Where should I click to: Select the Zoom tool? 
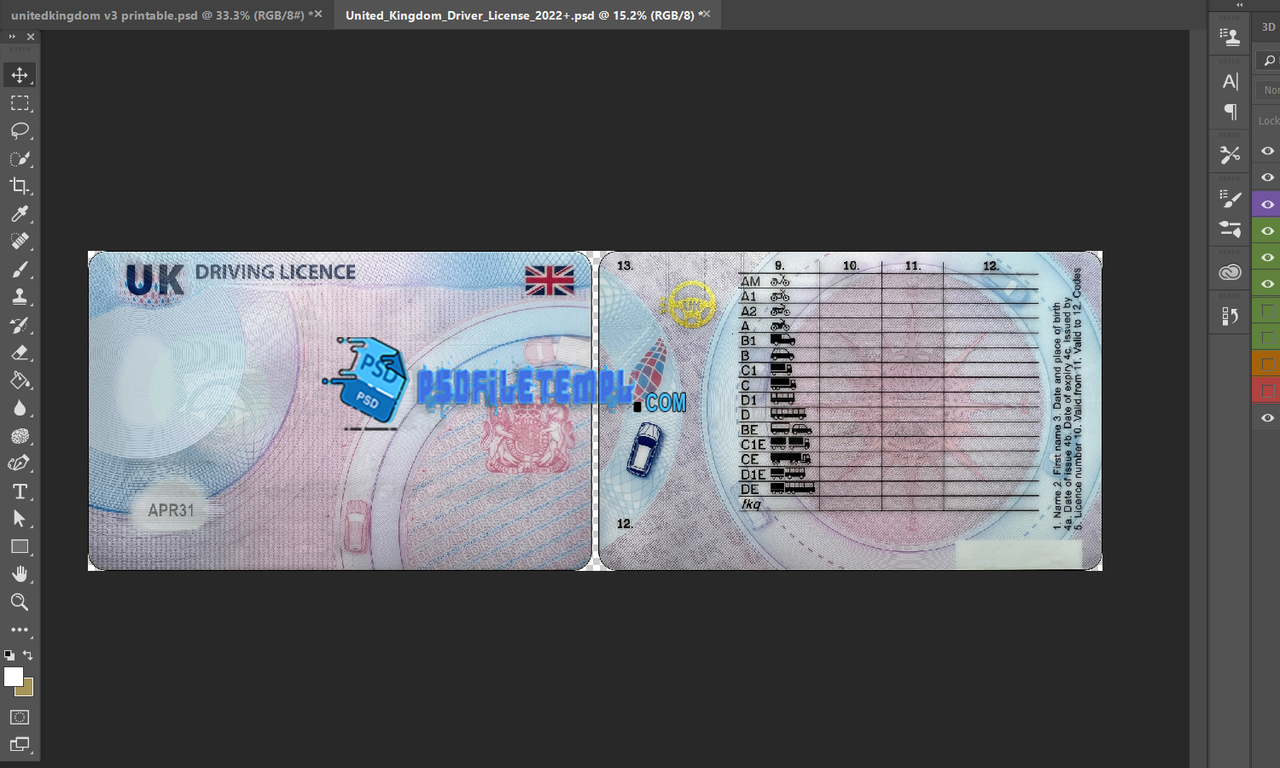tap(20, 602)
